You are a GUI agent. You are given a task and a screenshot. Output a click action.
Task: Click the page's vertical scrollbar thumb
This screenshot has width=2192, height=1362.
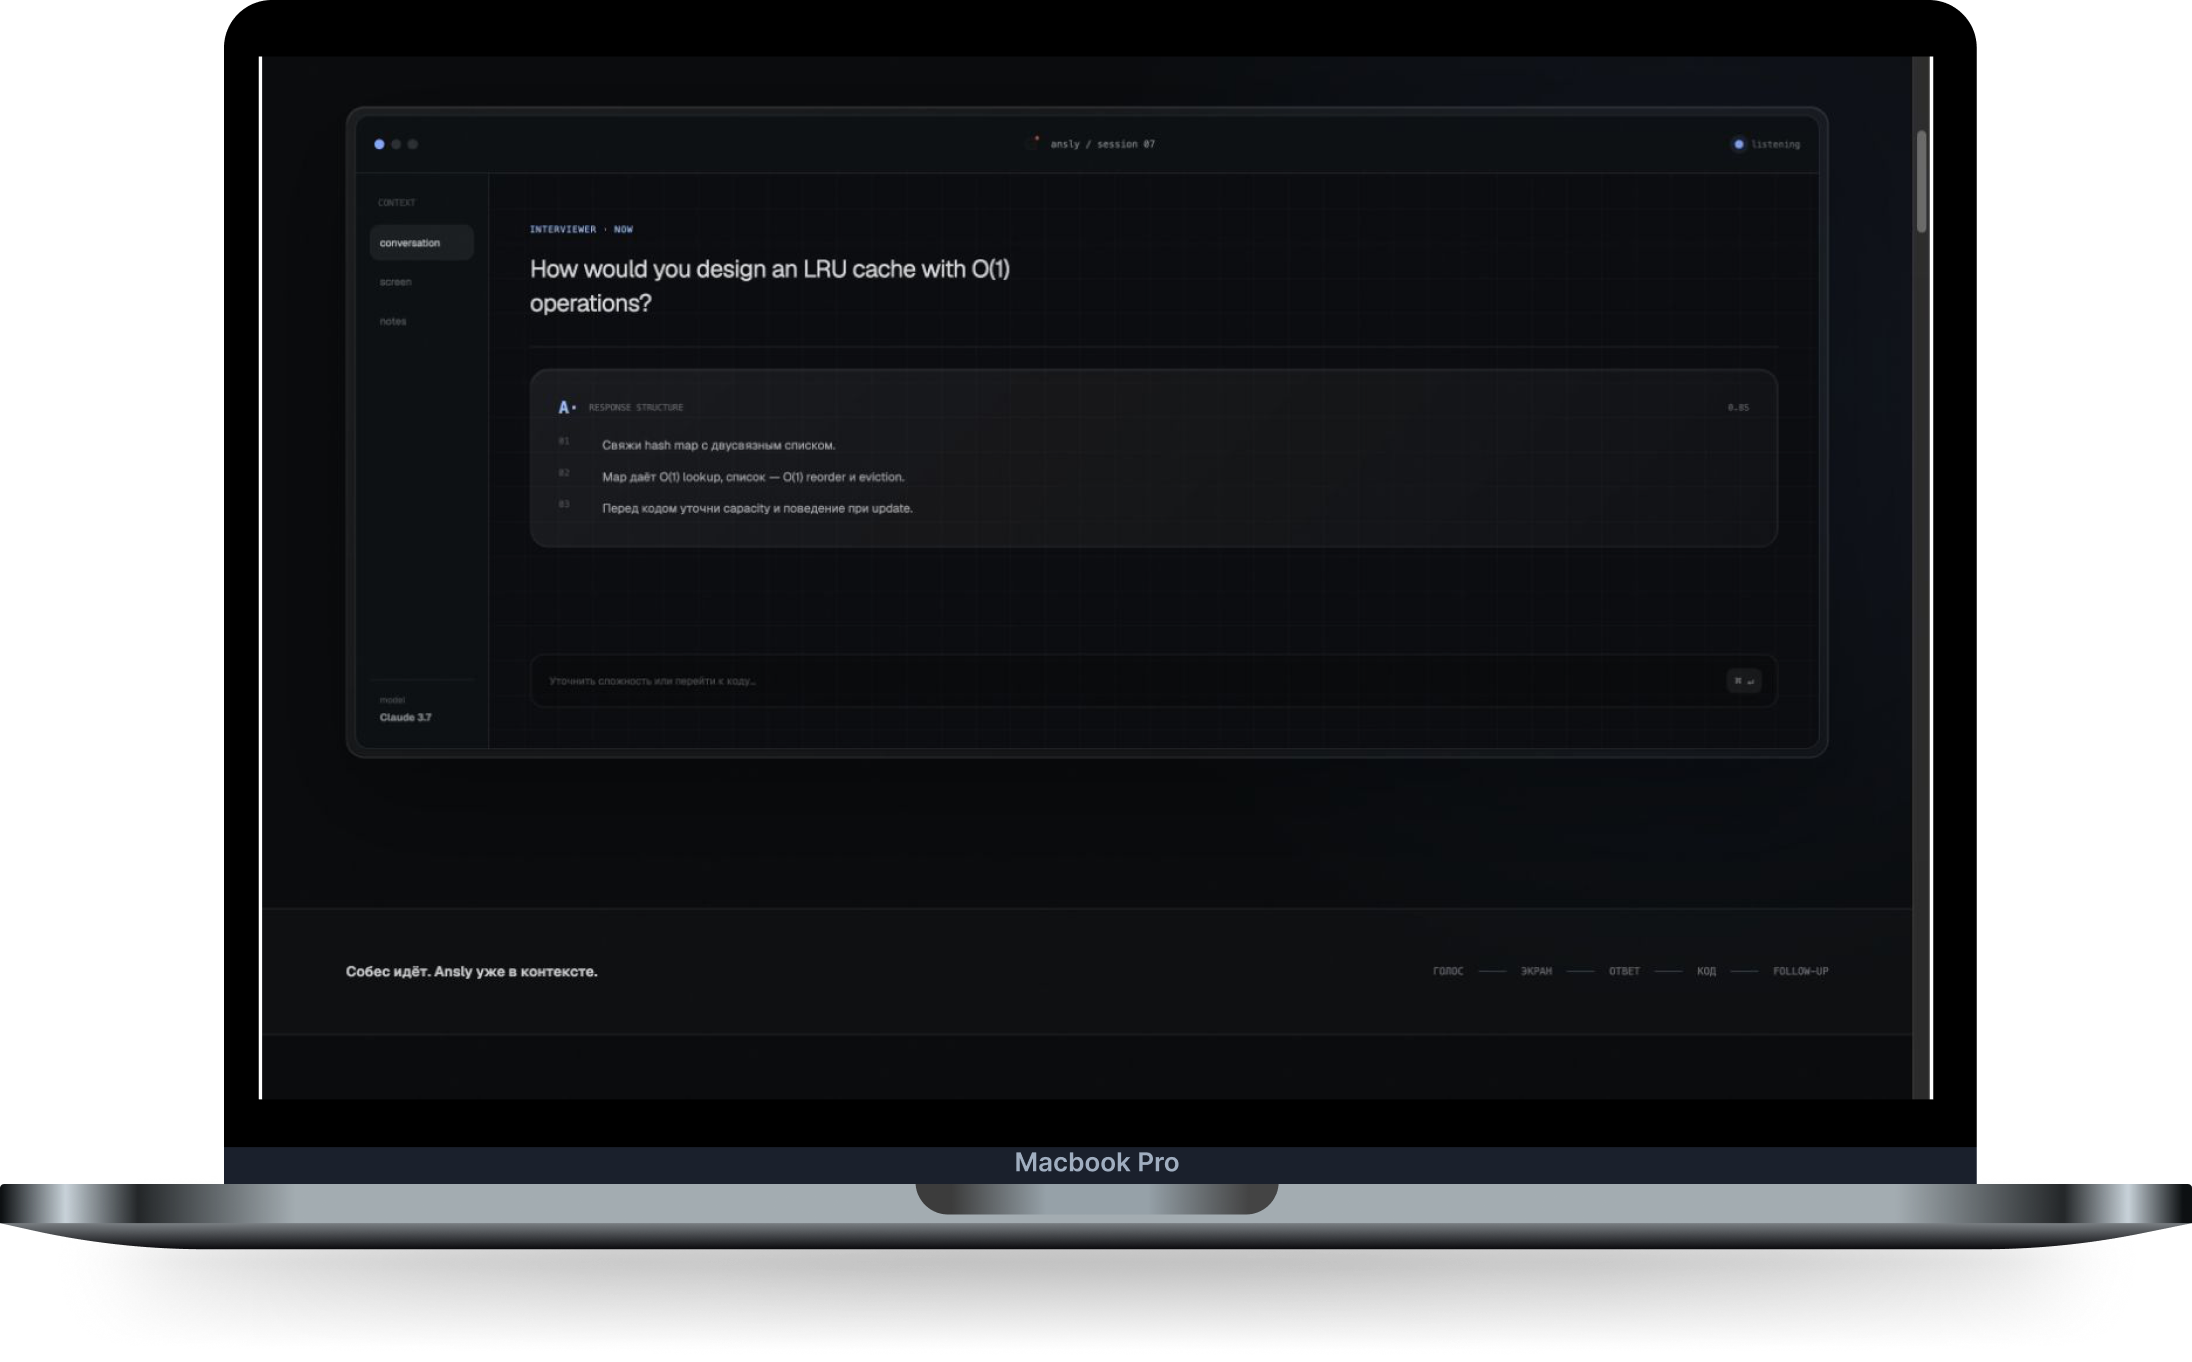[1921, 181]
